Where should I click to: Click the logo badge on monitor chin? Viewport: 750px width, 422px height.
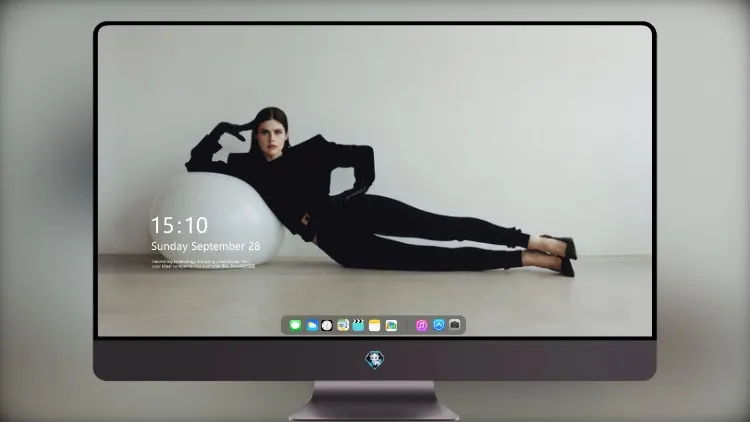375,360
